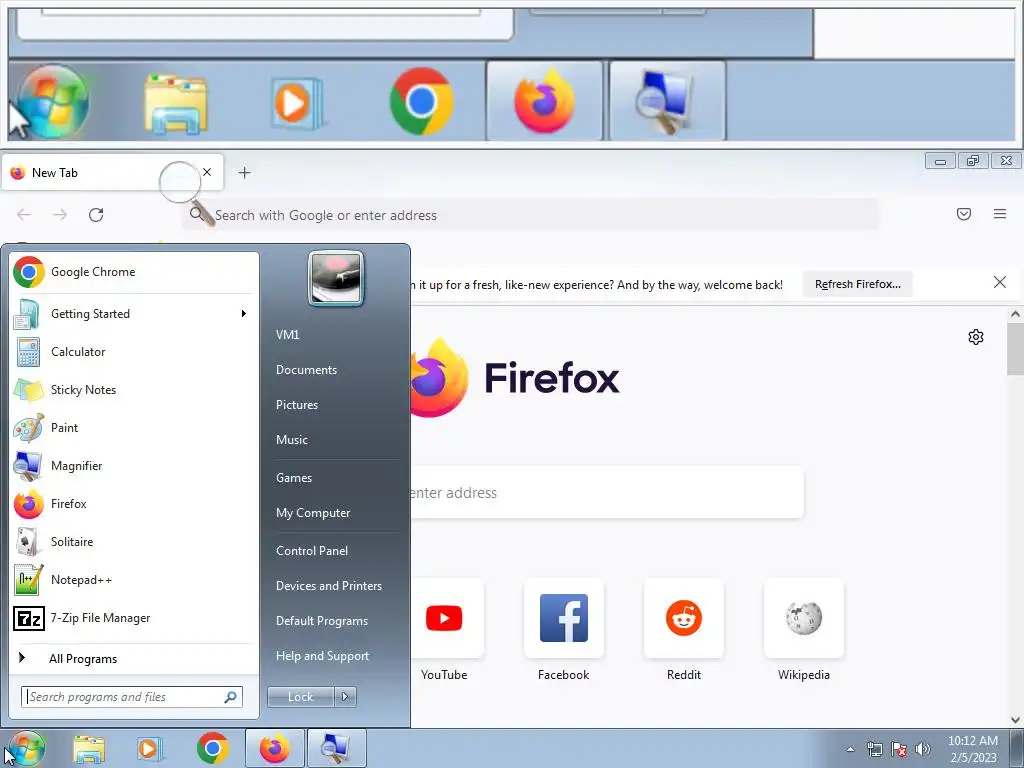Open Google Chrome from Start menu

pyautogui.click(x=133, y=272)
